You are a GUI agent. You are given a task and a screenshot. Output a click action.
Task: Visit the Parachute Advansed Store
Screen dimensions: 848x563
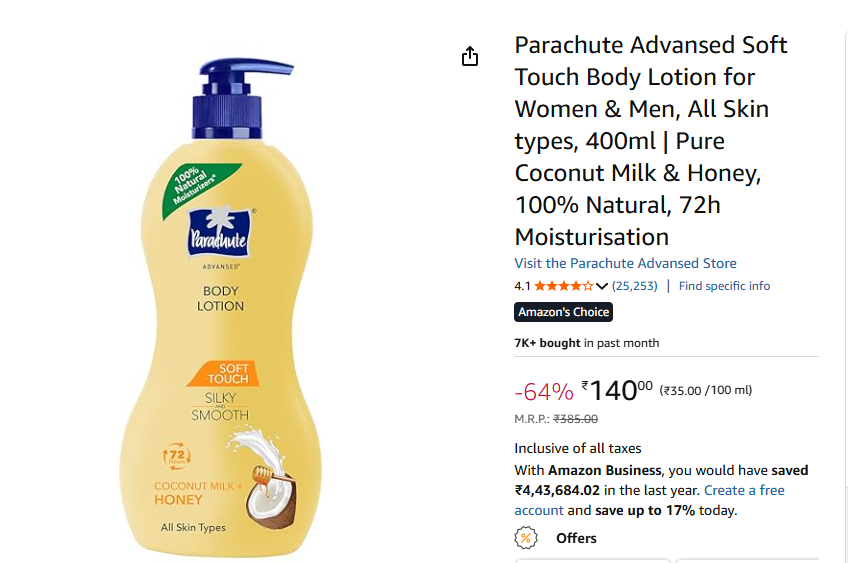[625, 263]
